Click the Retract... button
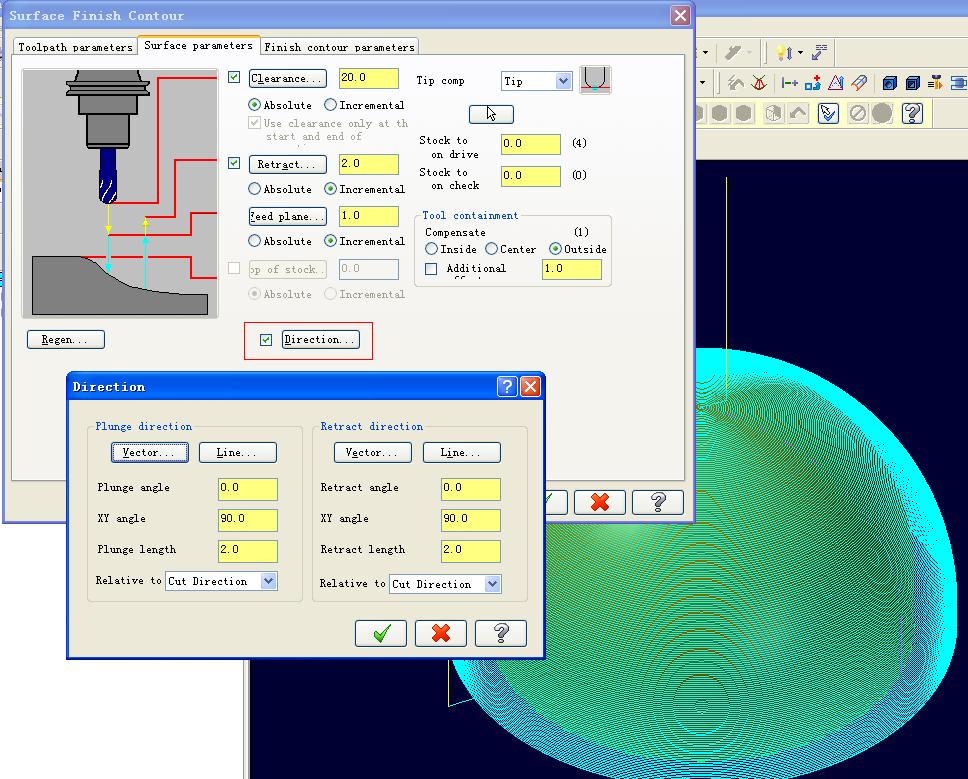 click(288, 164)
